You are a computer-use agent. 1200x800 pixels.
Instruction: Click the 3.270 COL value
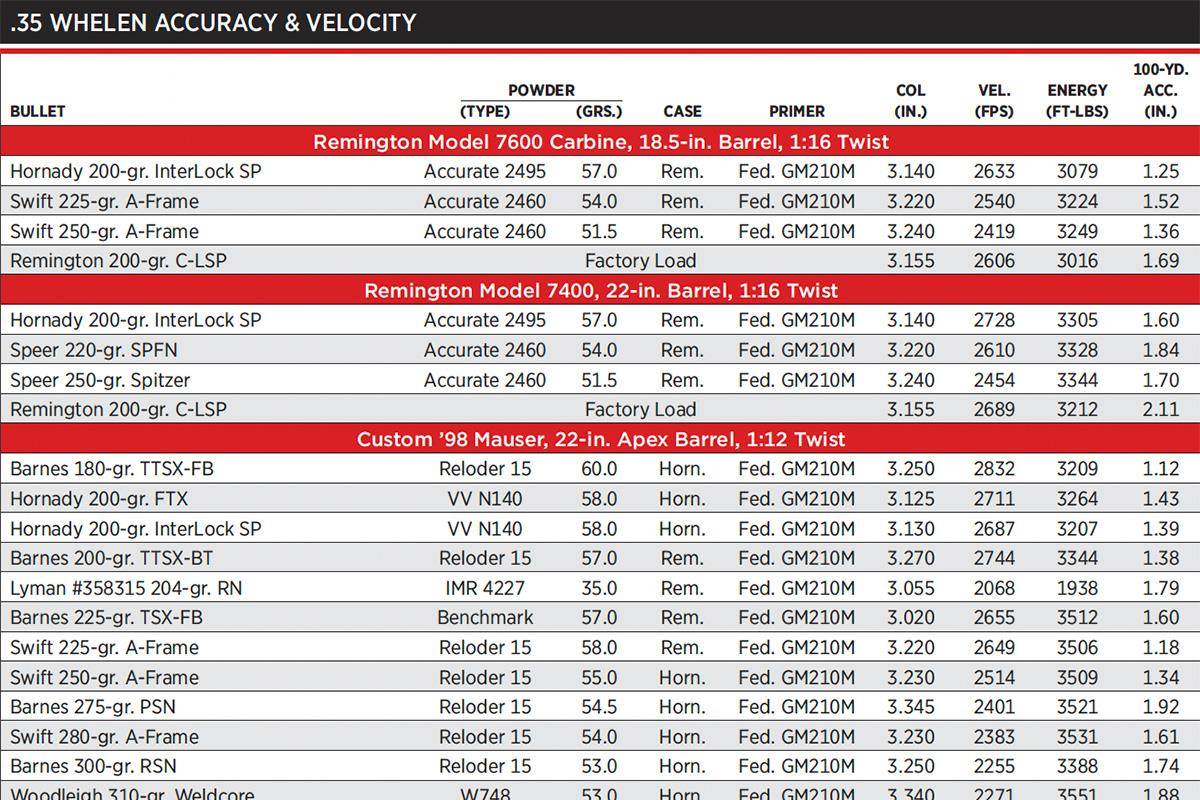(911, 558)
